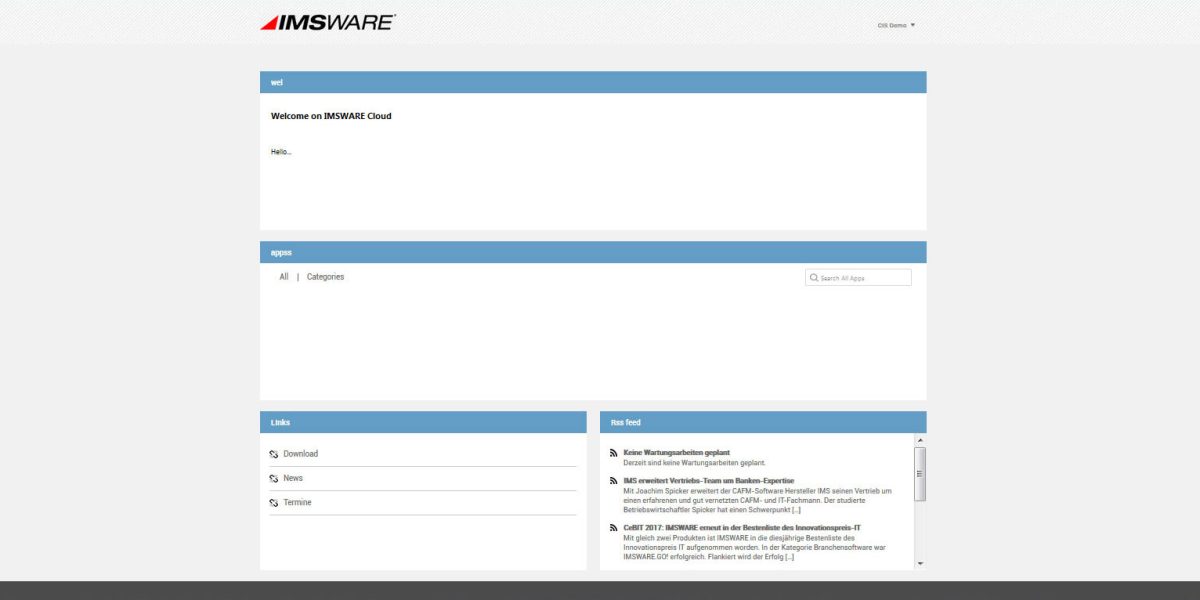Switch to the Categories filter
This screenshot has height=600, width=1200.
pos(327,276)
